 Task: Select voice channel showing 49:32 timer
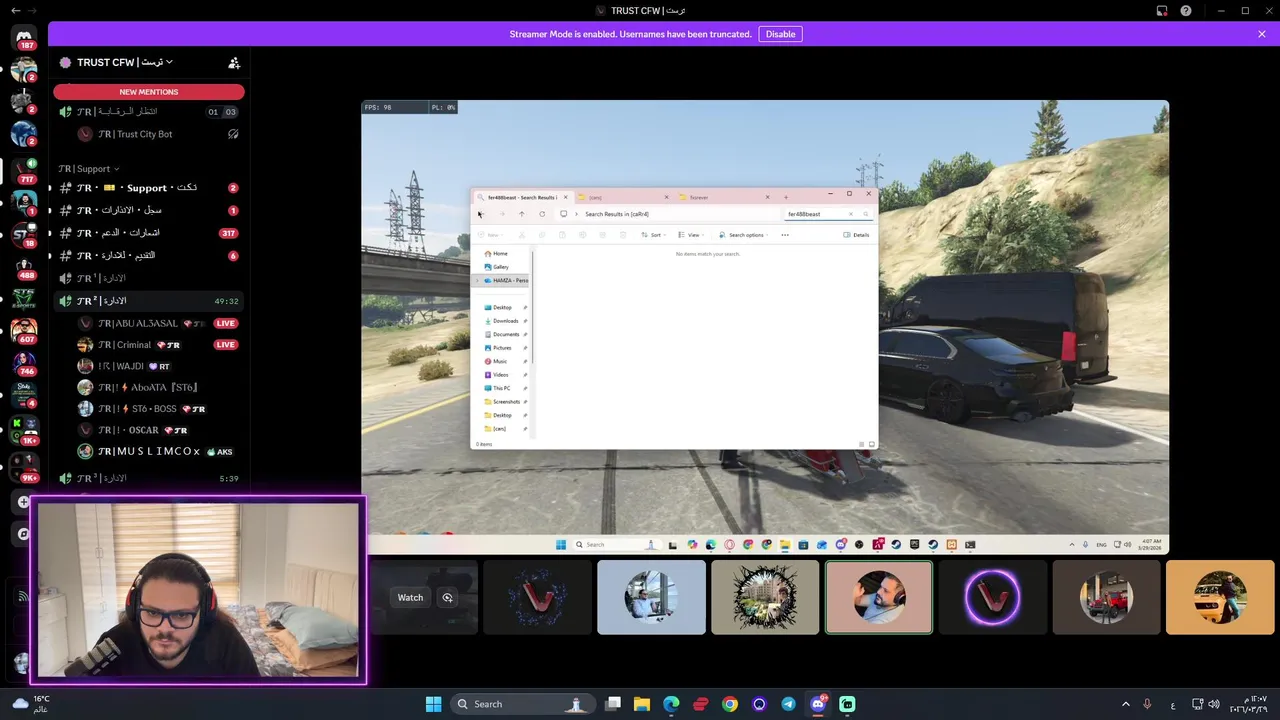tap(148, 301)
